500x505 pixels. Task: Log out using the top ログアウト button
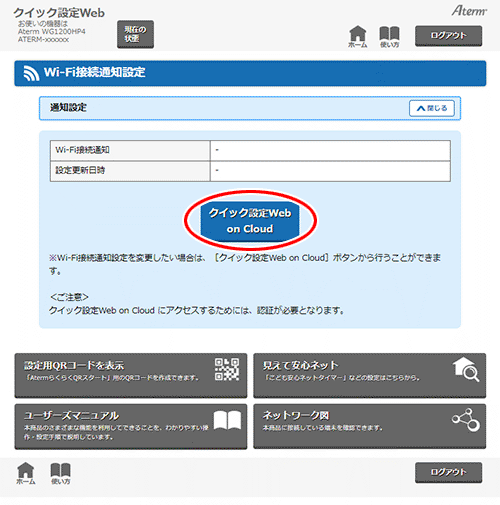click(x=448, y=36)
